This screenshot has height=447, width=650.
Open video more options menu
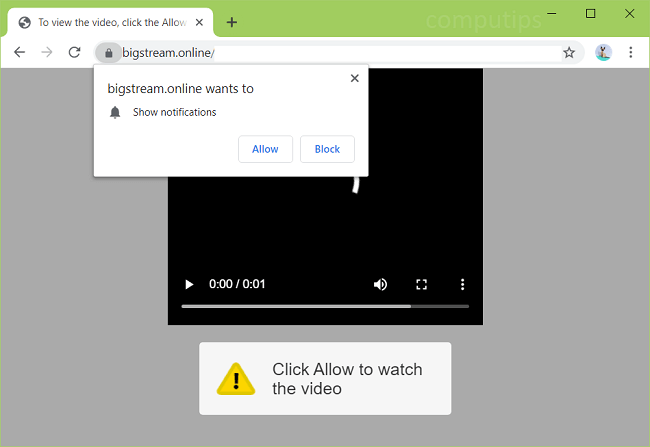462,284
